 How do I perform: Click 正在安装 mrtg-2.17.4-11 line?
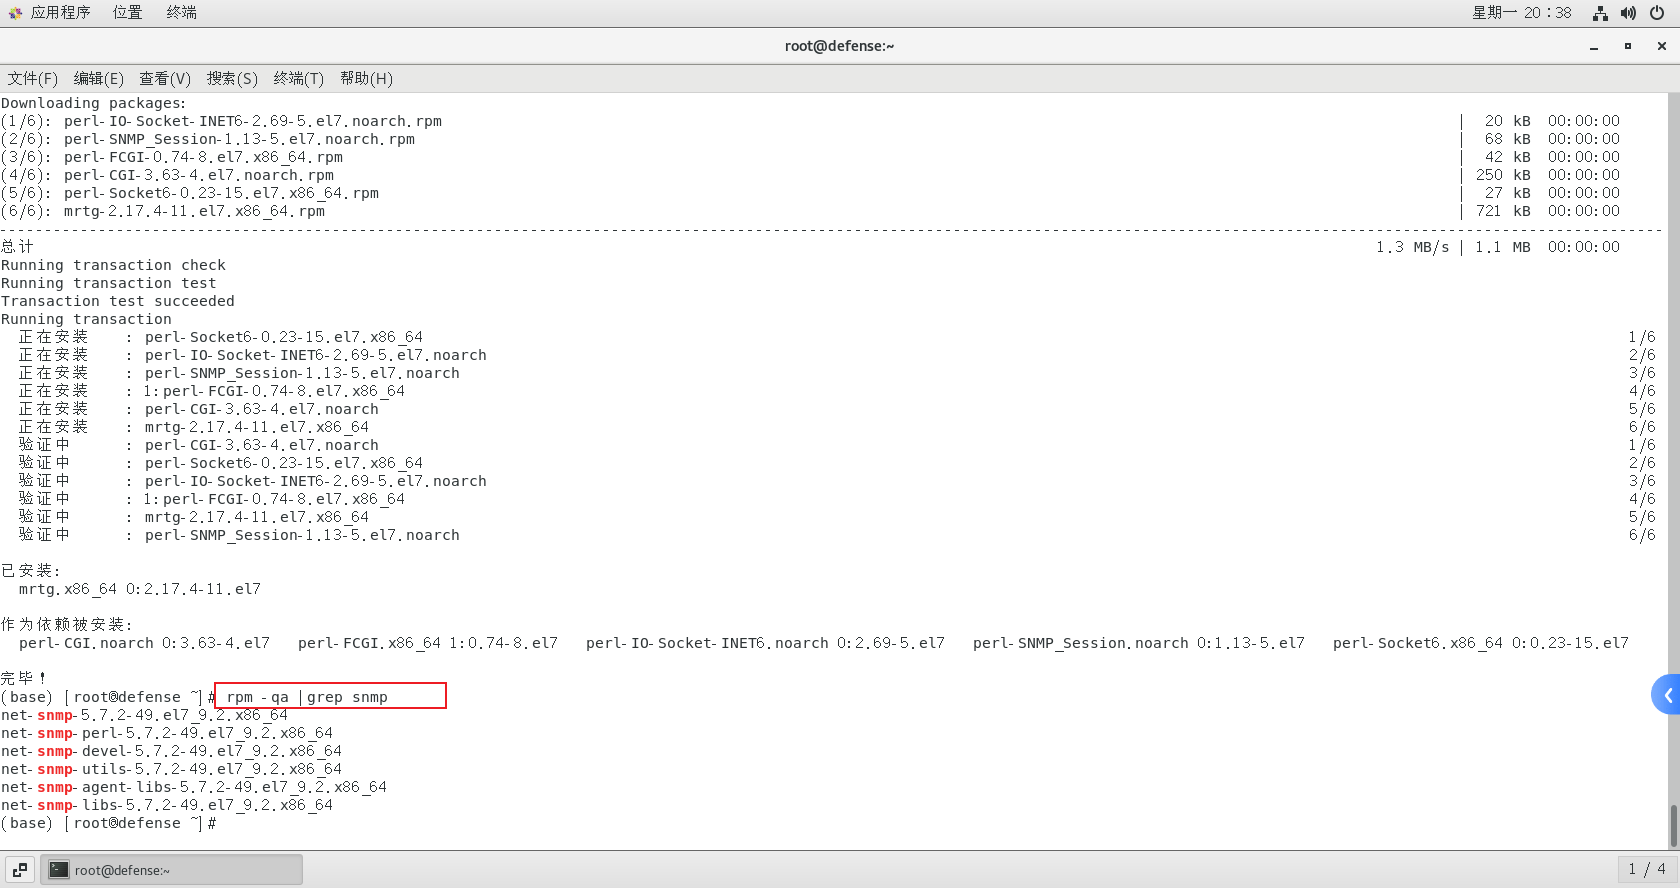pos(194,427)
